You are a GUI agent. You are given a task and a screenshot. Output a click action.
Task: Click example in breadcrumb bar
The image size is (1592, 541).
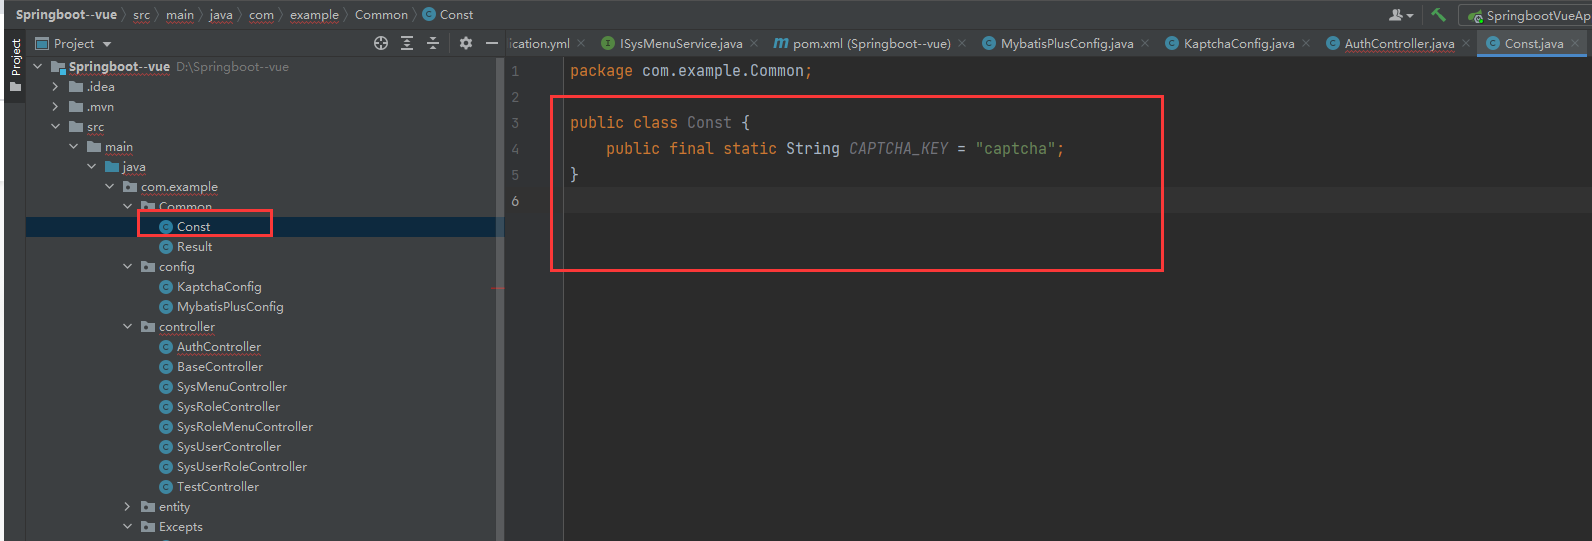point(315,15)
